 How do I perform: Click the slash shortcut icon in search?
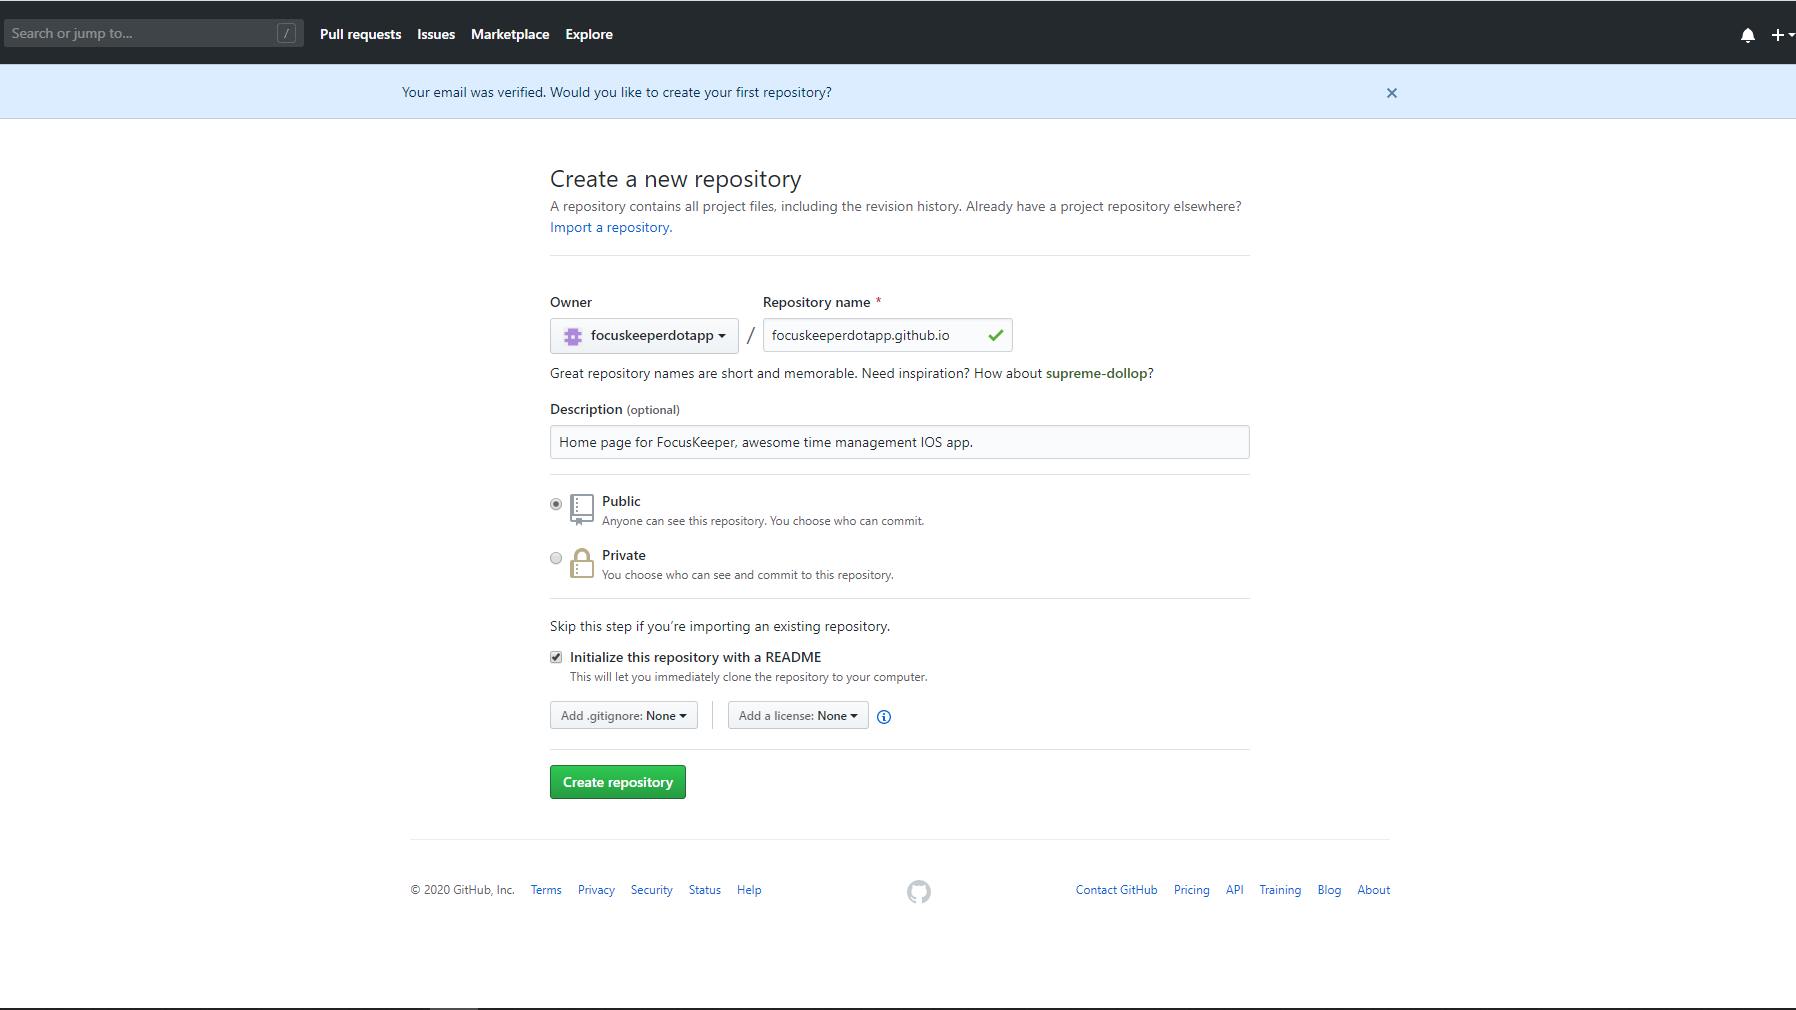[286, 33]
